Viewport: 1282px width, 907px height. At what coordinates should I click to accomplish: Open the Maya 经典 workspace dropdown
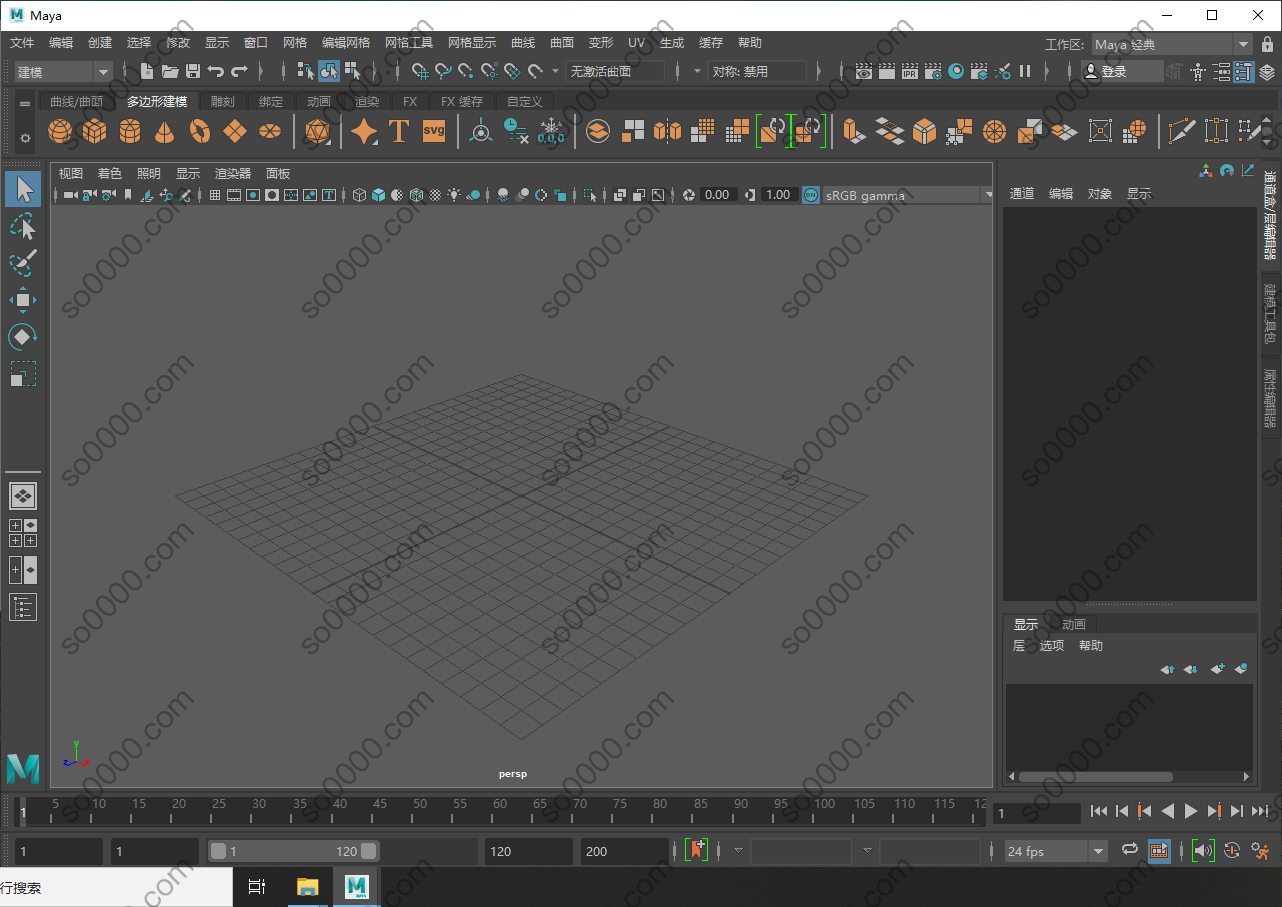click(1170, 44)
